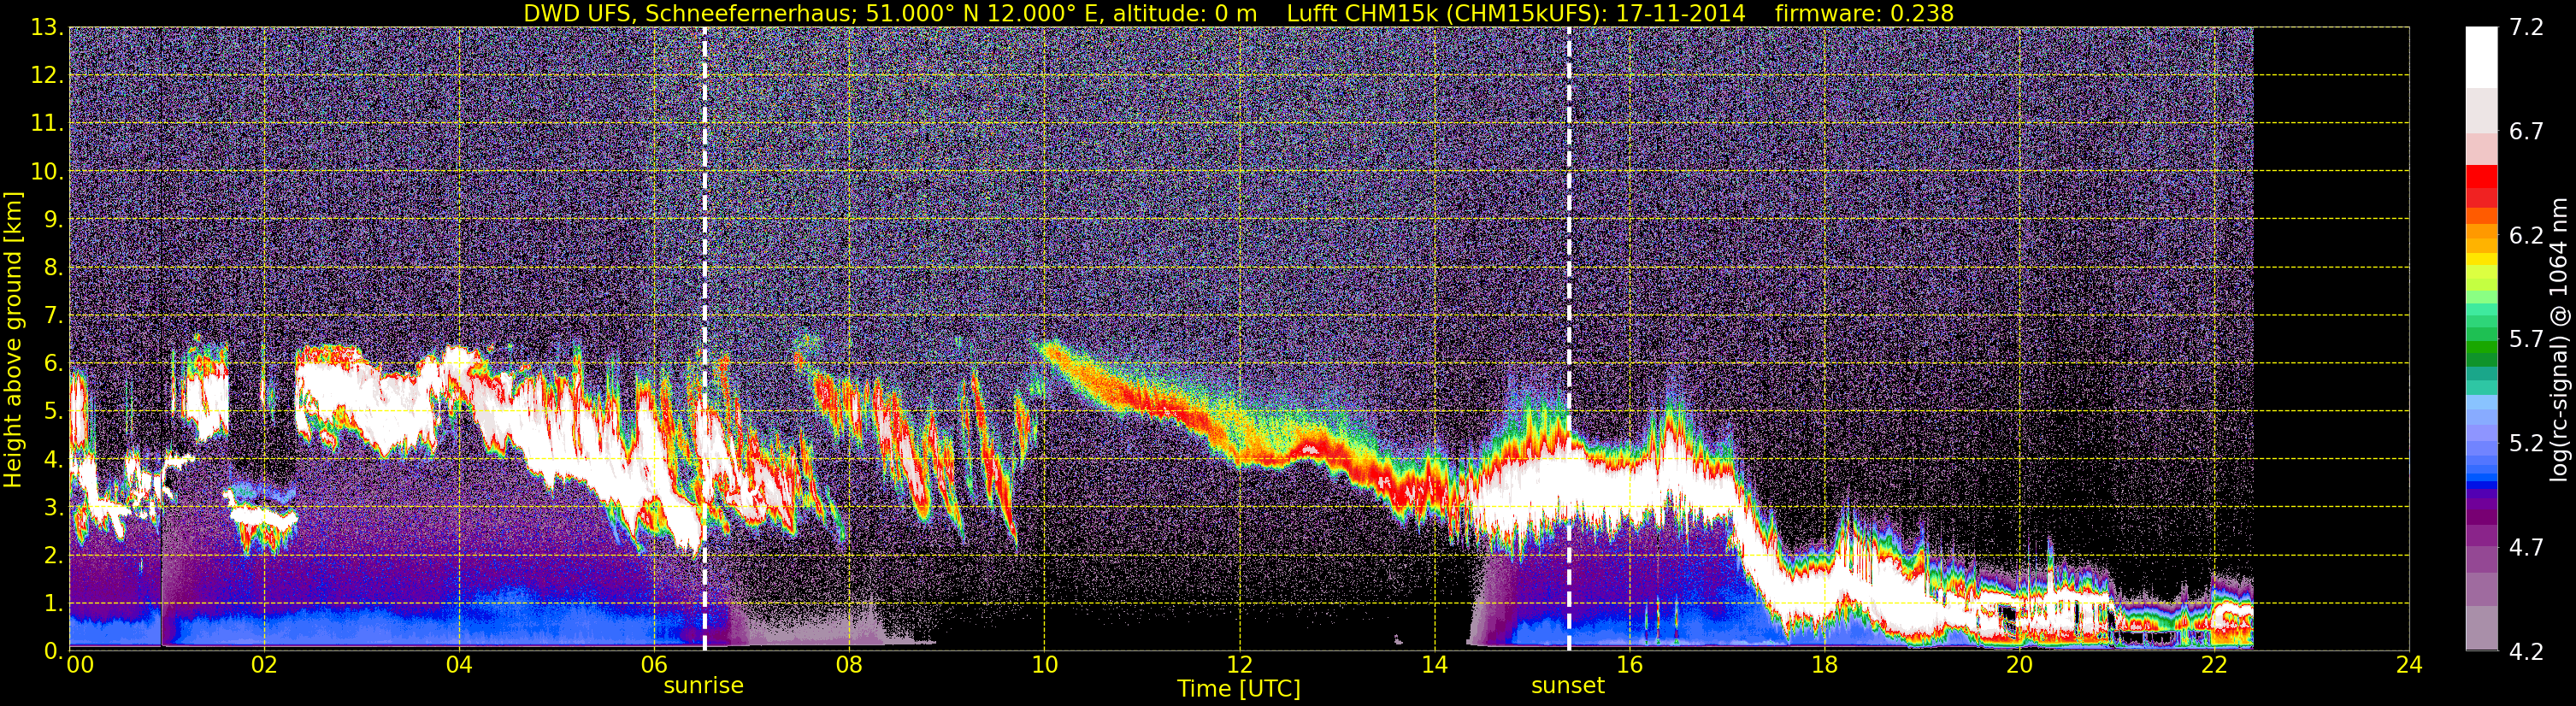Click time axis tick '06'

coord(654,666)
